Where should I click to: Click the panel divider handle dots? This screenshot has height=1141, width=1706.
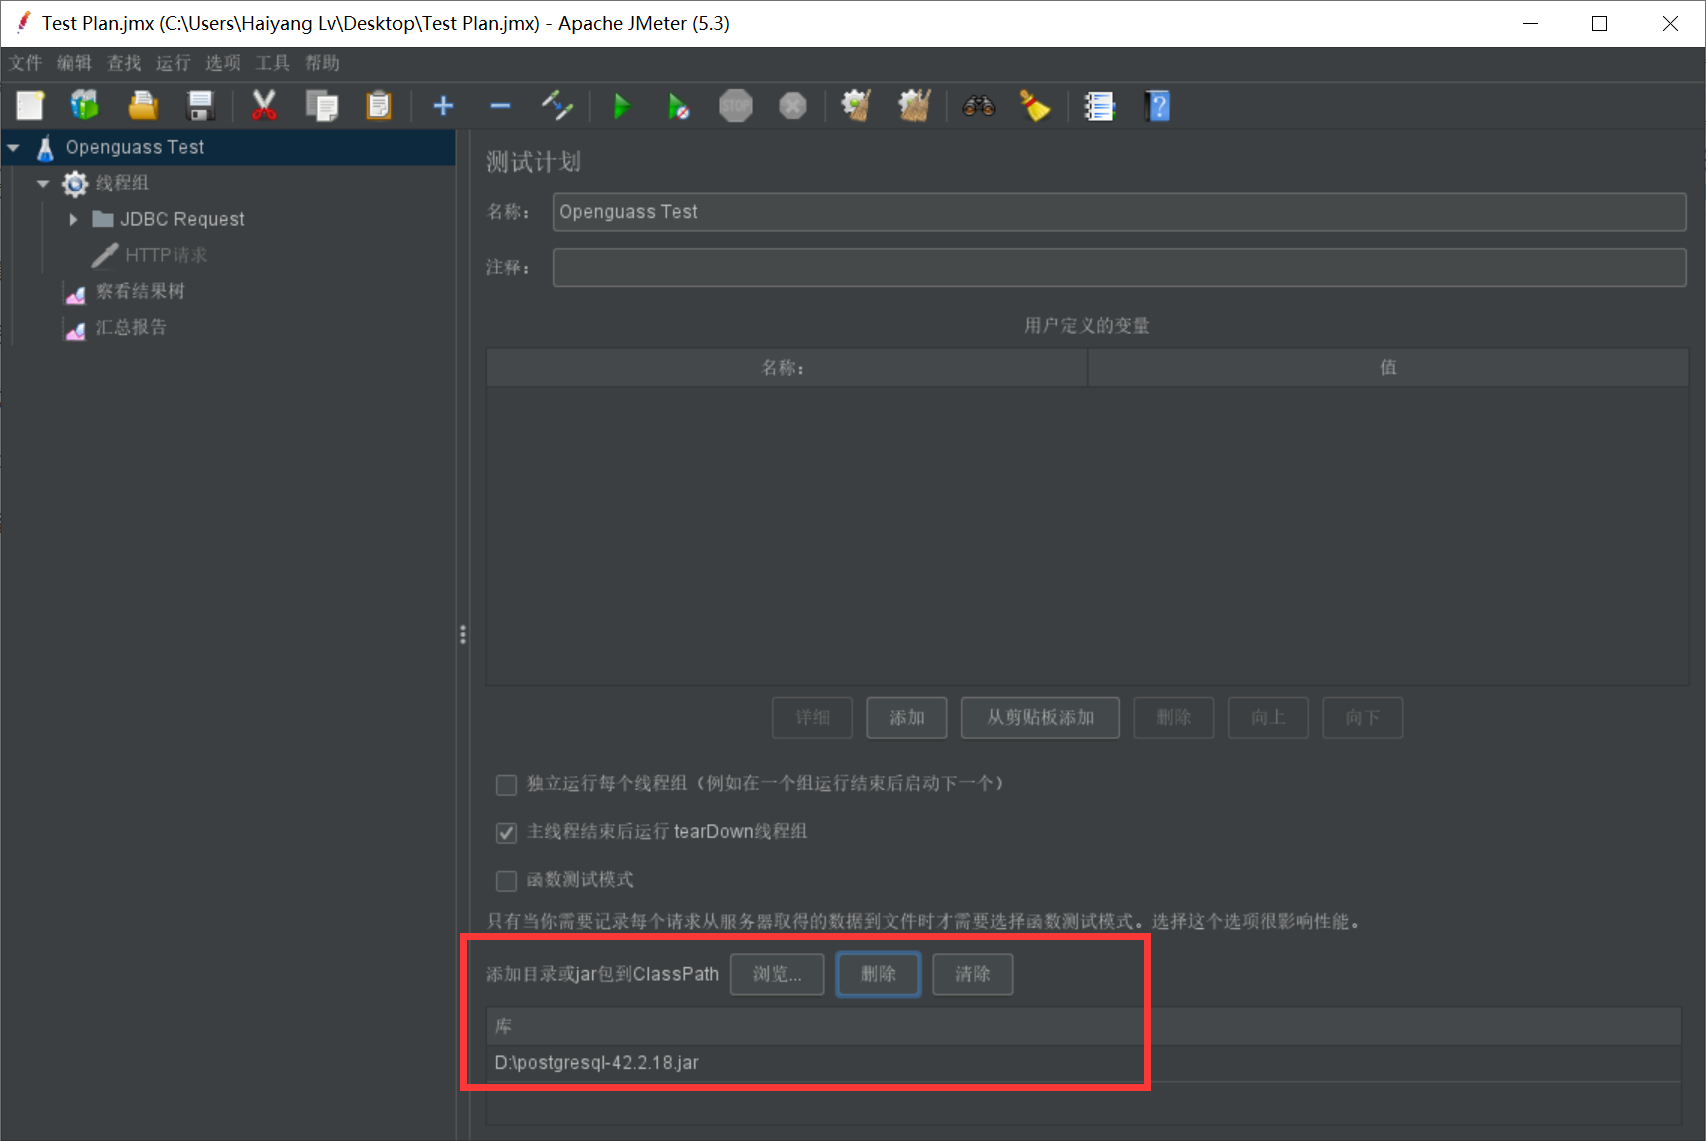(x=462, y=635)
